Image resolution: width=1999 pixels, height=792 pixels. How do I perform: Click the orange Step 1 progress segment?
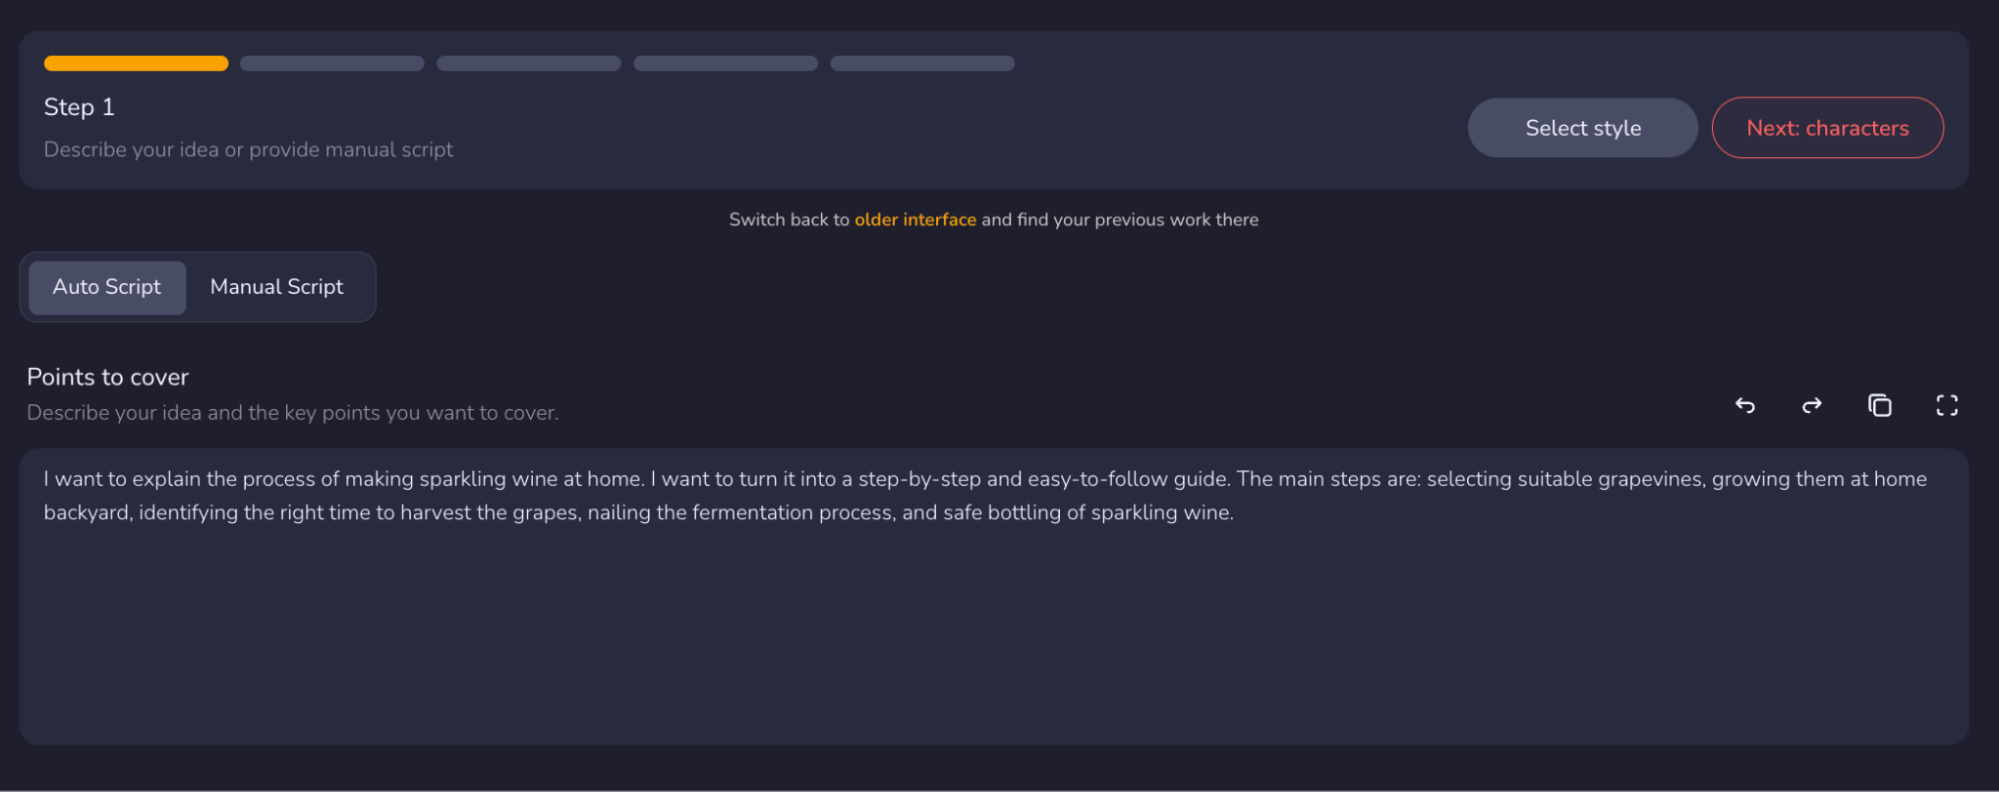(x=135, y=62)
